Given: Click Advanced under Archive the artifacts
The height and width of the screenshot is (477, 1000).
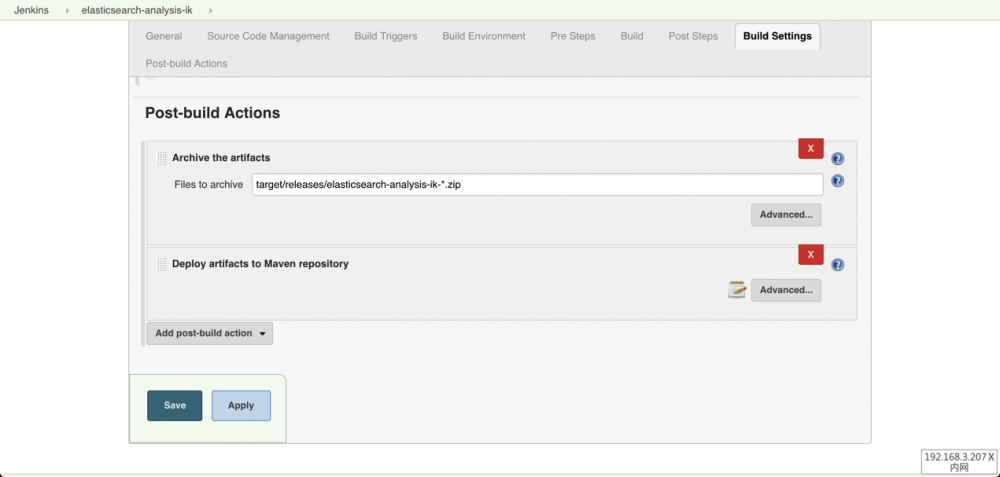Looking at the screenshot, I should 786,215.
